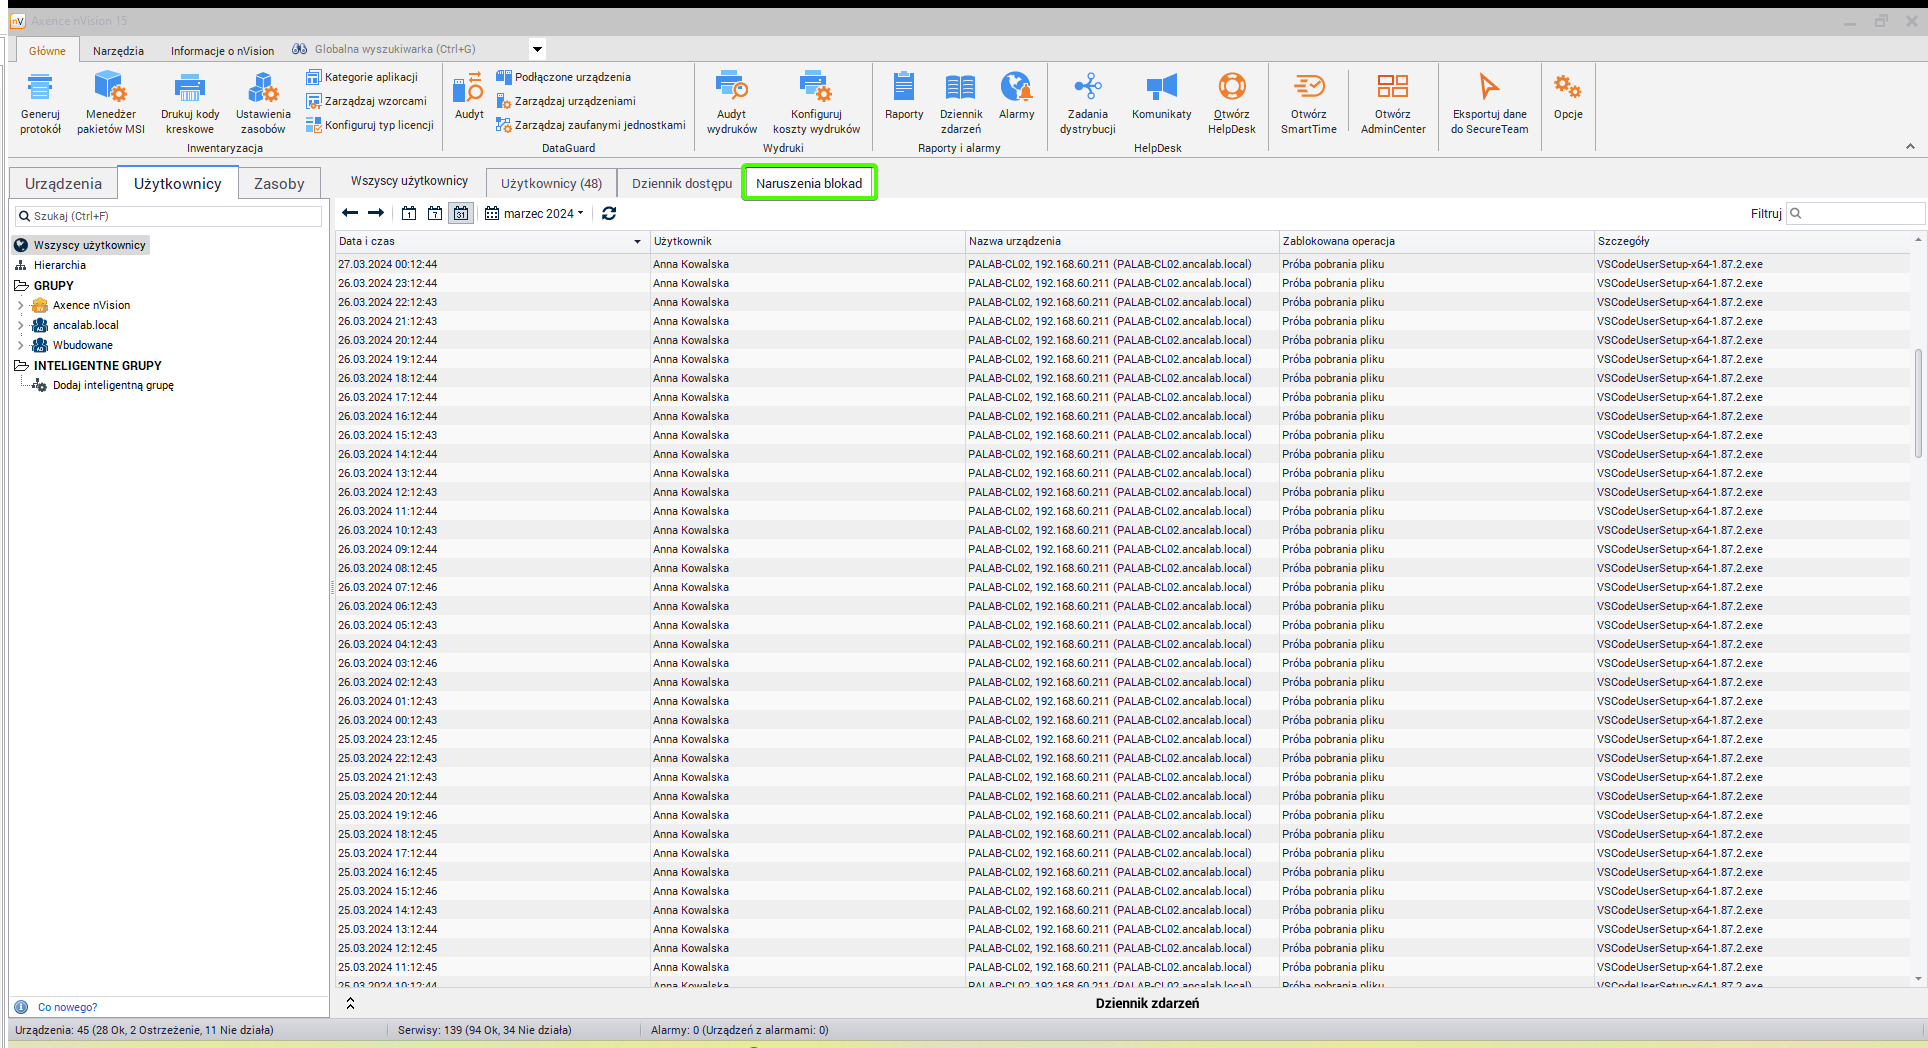Expand the Axence nVision group node
Viewport: 1928px width, 1048px height.
pyautogui.click(x=20, y=305)
